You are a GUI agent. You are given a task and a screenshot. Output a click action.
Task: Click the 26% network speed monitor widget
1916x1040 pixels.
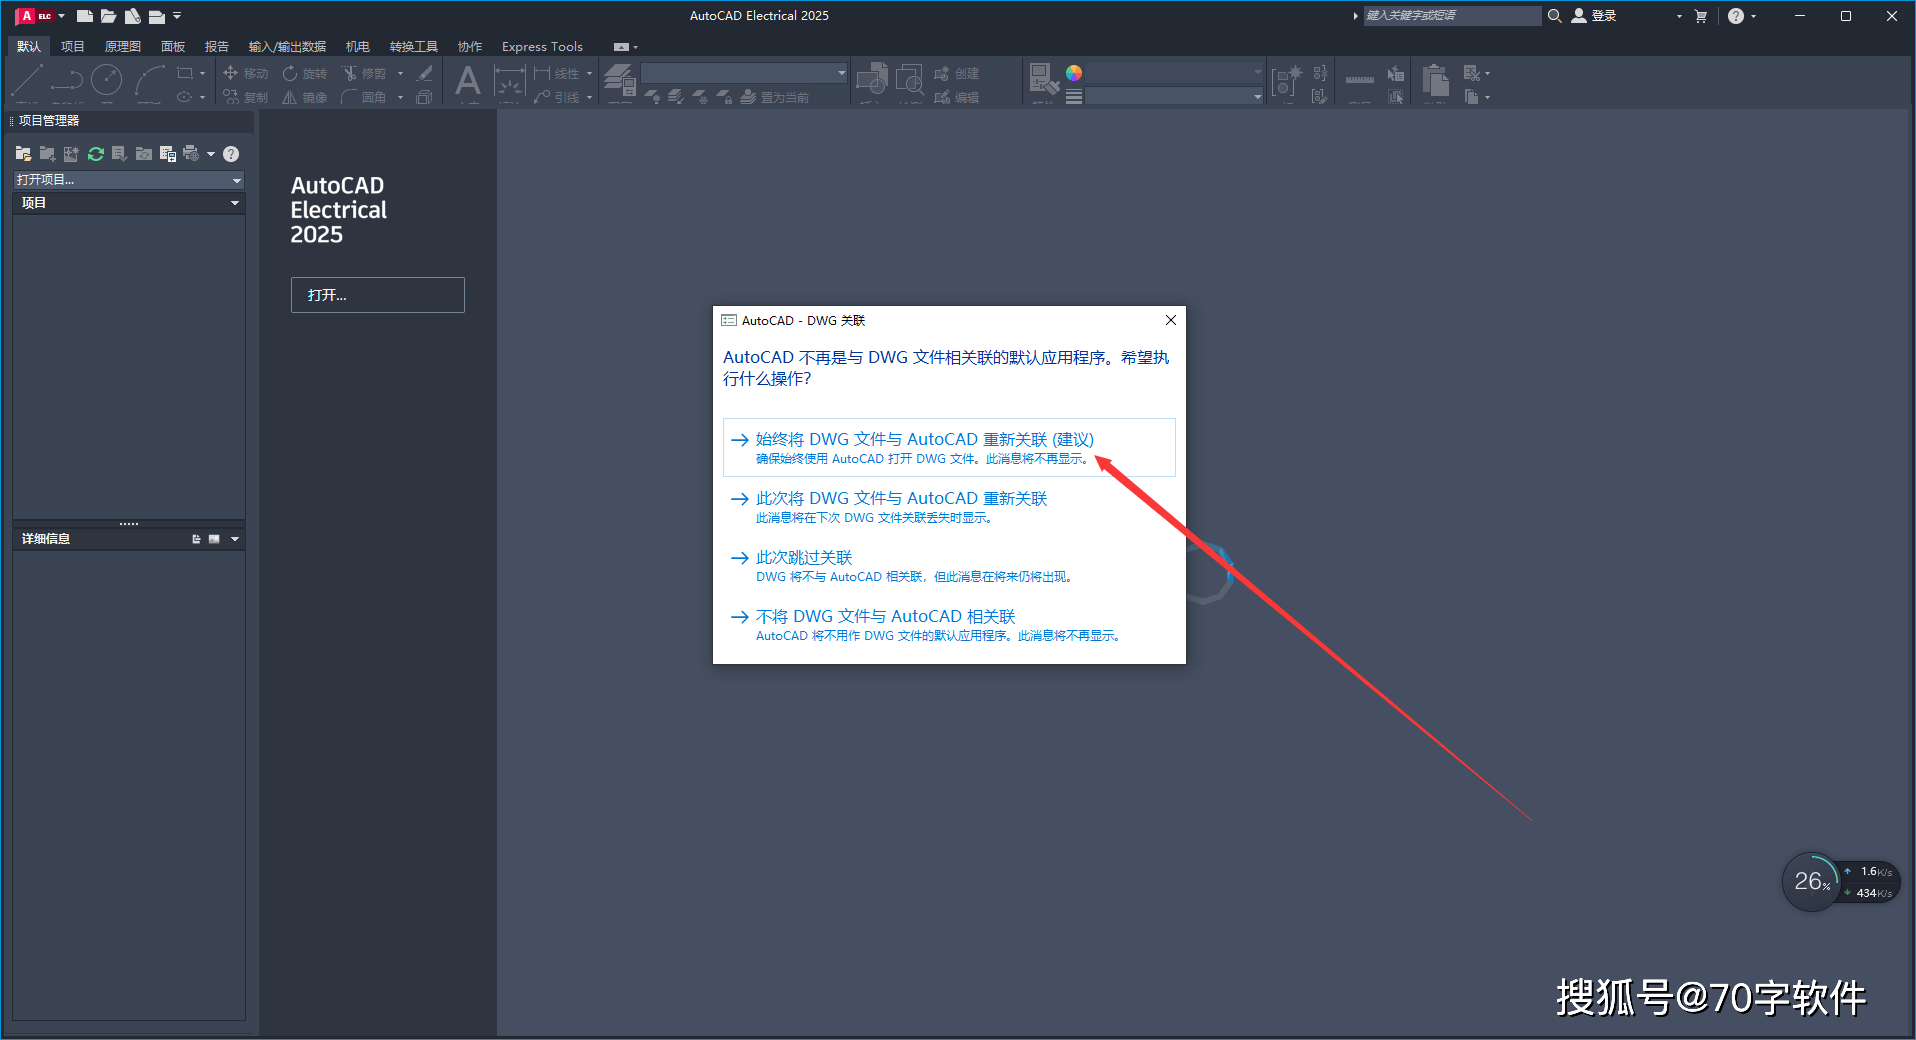pyautogui.click(x=1840, y=882)
